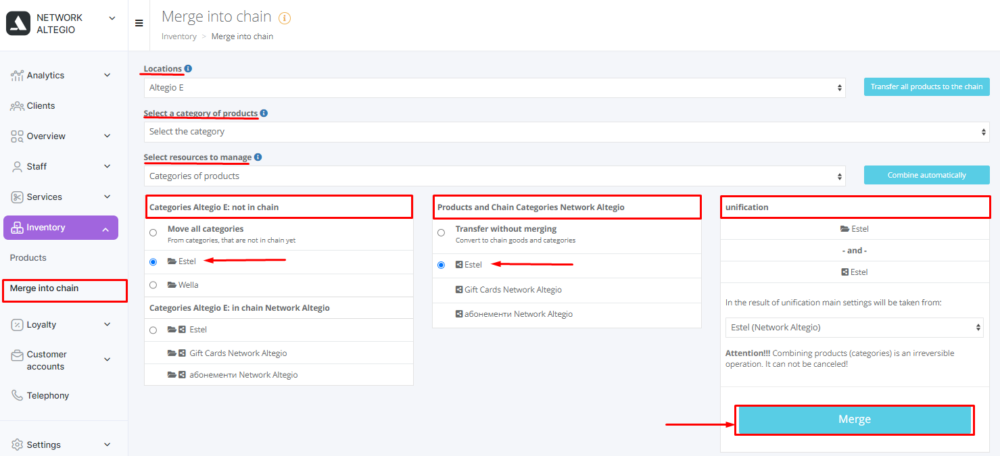
Task: Expand the Analytics menu chevron
Action: (107, 75)
